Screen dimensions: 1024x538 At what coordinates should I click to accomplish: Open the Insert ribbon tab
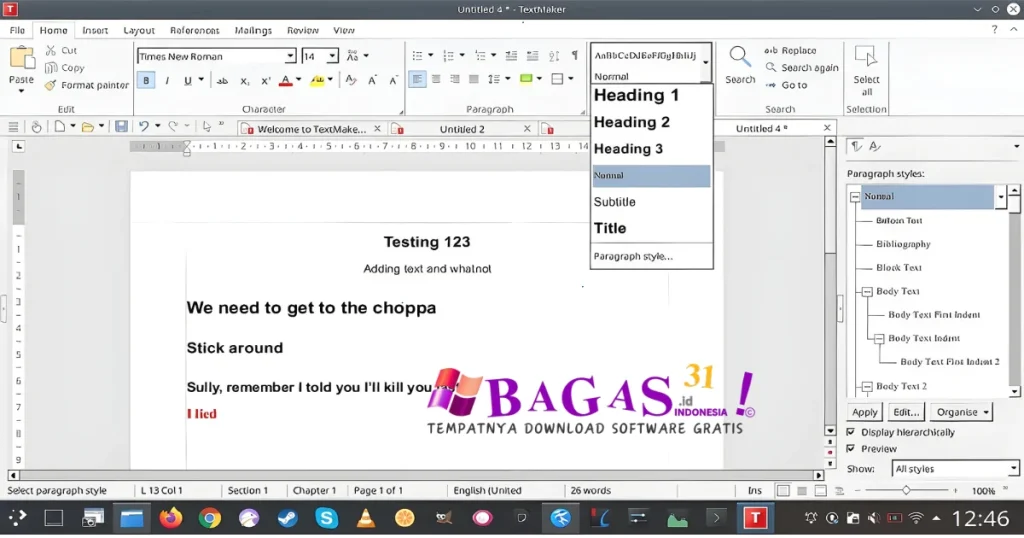coord(95,30)
